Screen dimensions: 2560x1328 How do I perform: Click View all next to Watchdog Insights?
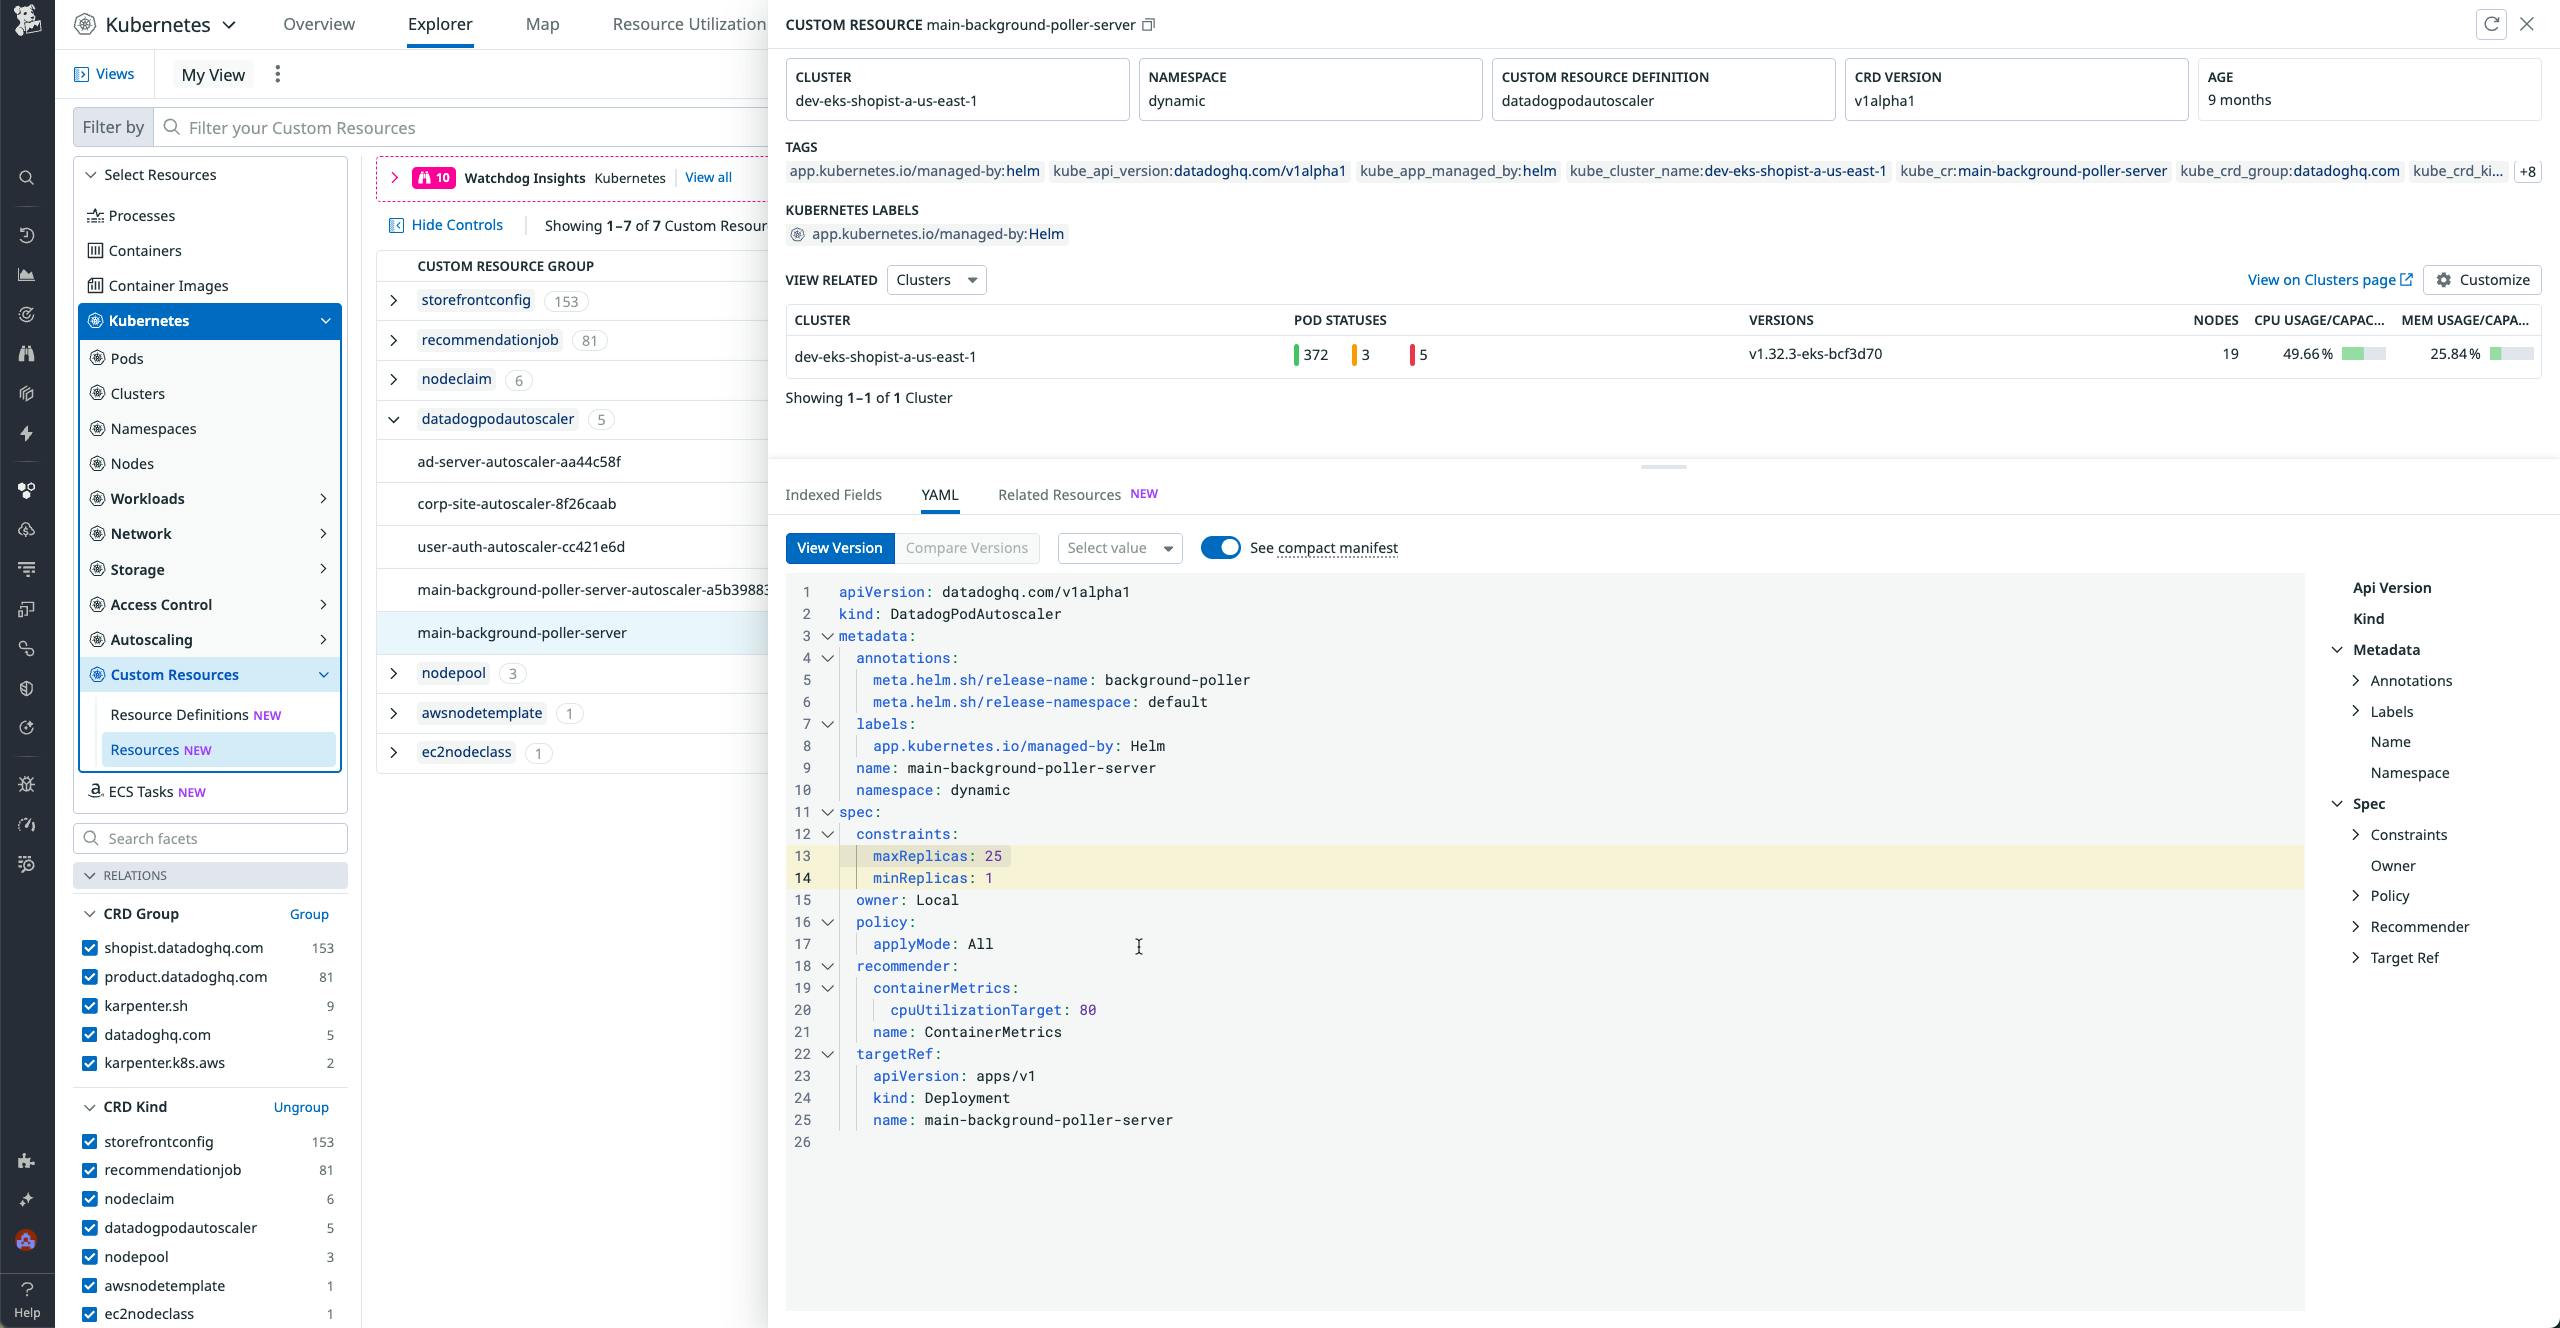click(x=707, y=177)
